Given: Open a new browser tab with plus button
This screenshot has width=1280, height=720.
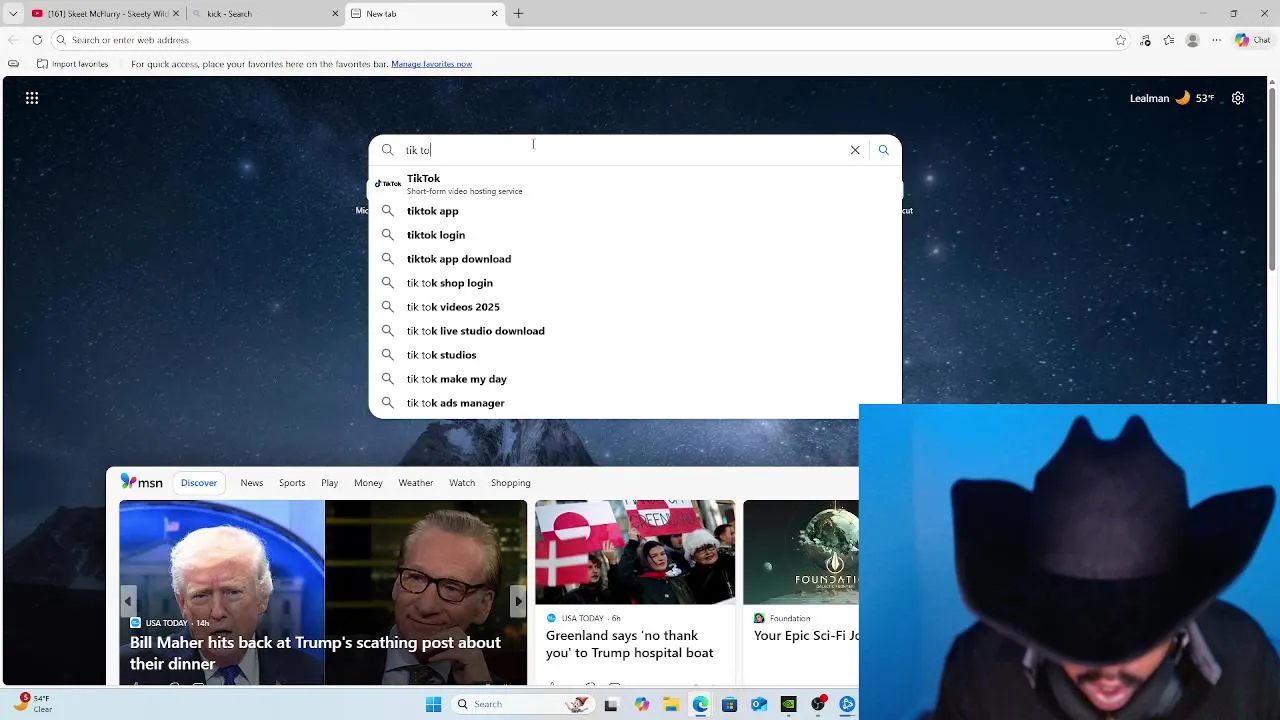Looking at the screenshot, I should point(518,13).
